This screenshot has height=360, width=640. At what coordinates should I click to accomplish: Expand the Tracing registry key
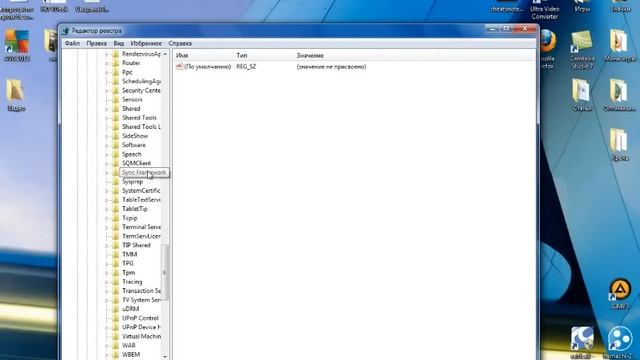pos(107,282)
